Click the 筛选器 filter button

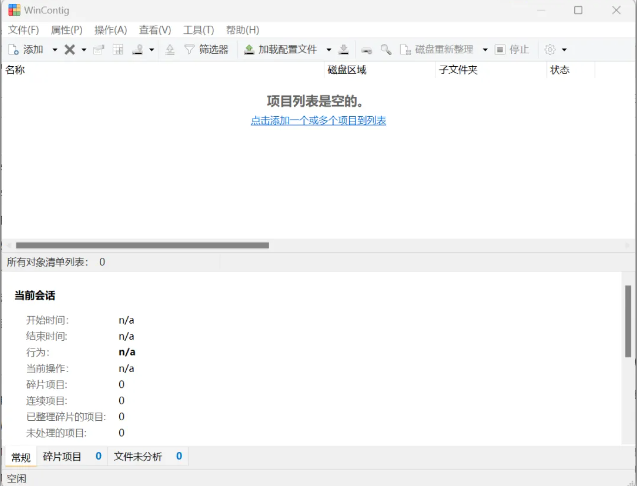(x=205, y=49)
